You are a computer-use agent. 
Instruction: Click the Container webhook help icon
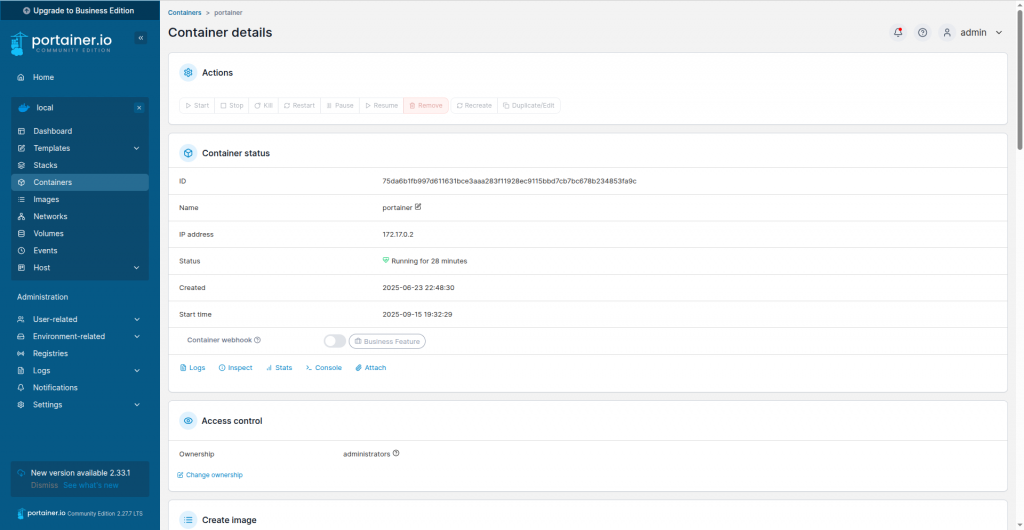257,340
